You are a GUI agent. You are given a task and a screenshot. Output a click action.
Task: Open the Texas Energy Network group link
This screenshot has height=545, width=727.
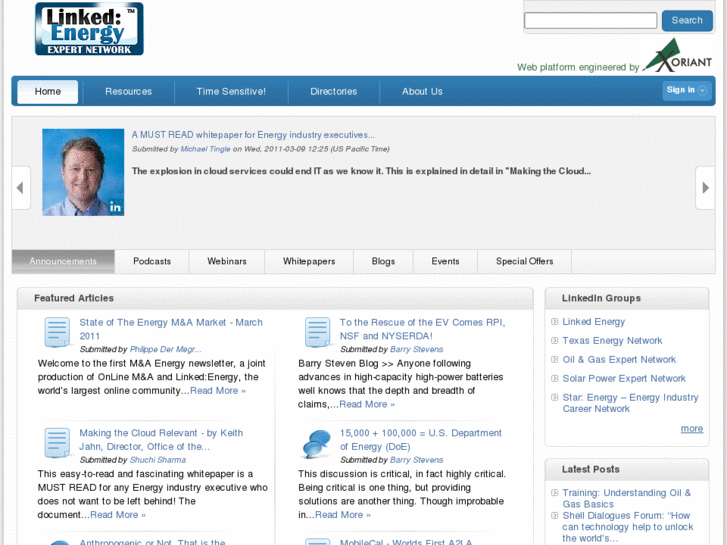pyautogui.click(x=612, y=340)
